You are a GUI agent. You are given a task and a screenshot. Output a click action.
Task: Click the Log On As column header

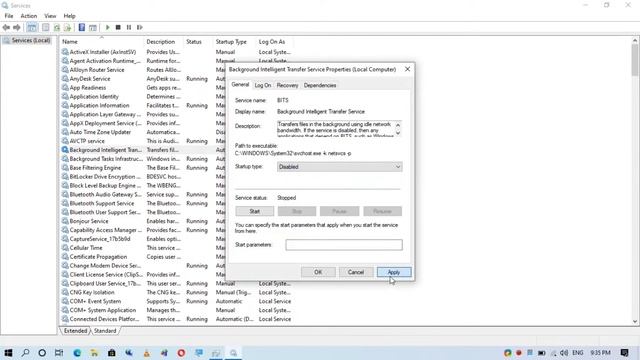[276, 42]
